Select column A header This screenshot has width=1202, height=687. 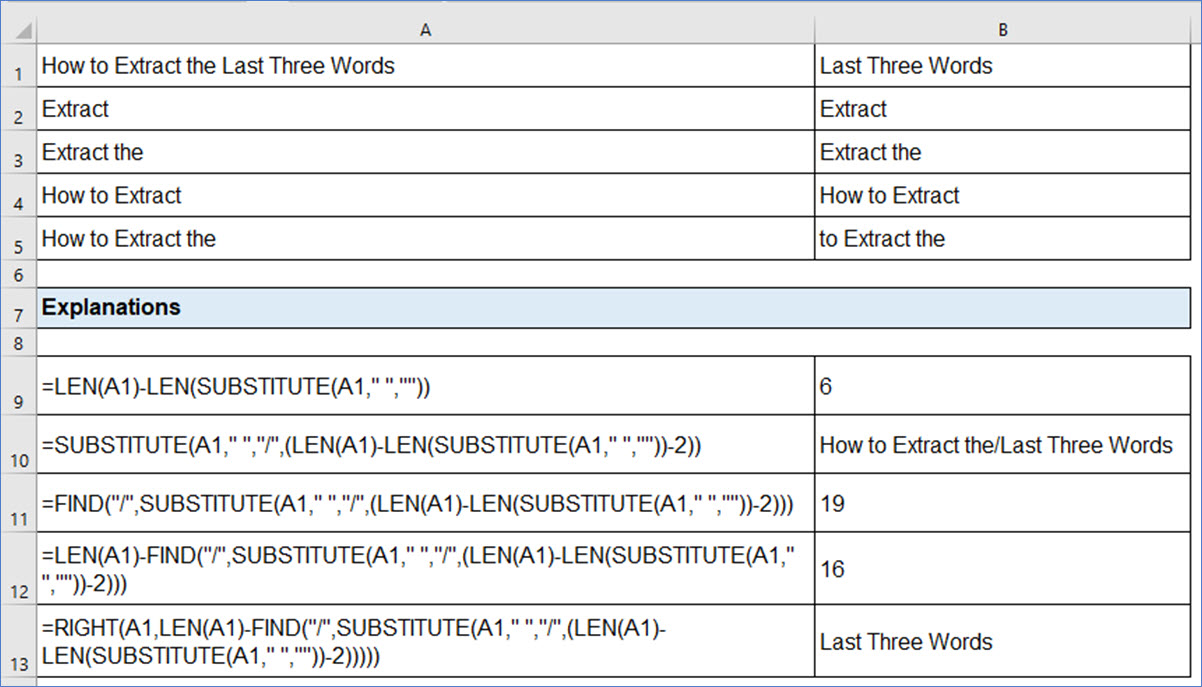(x=425, y=29)
